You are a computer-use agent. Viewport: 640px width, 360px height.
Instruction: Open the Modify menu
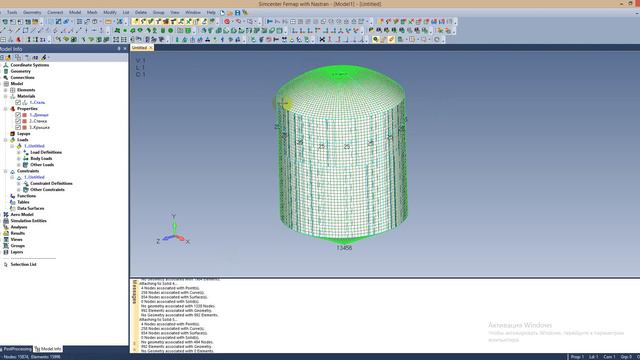110,13
